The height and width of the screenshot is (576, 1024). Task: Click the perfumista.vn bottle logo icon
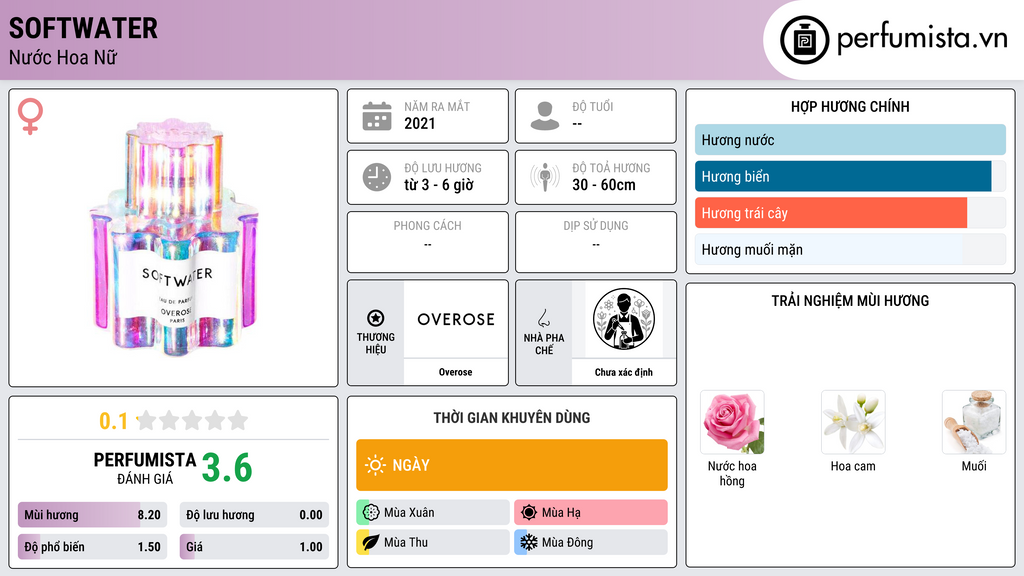coord(804,40)
